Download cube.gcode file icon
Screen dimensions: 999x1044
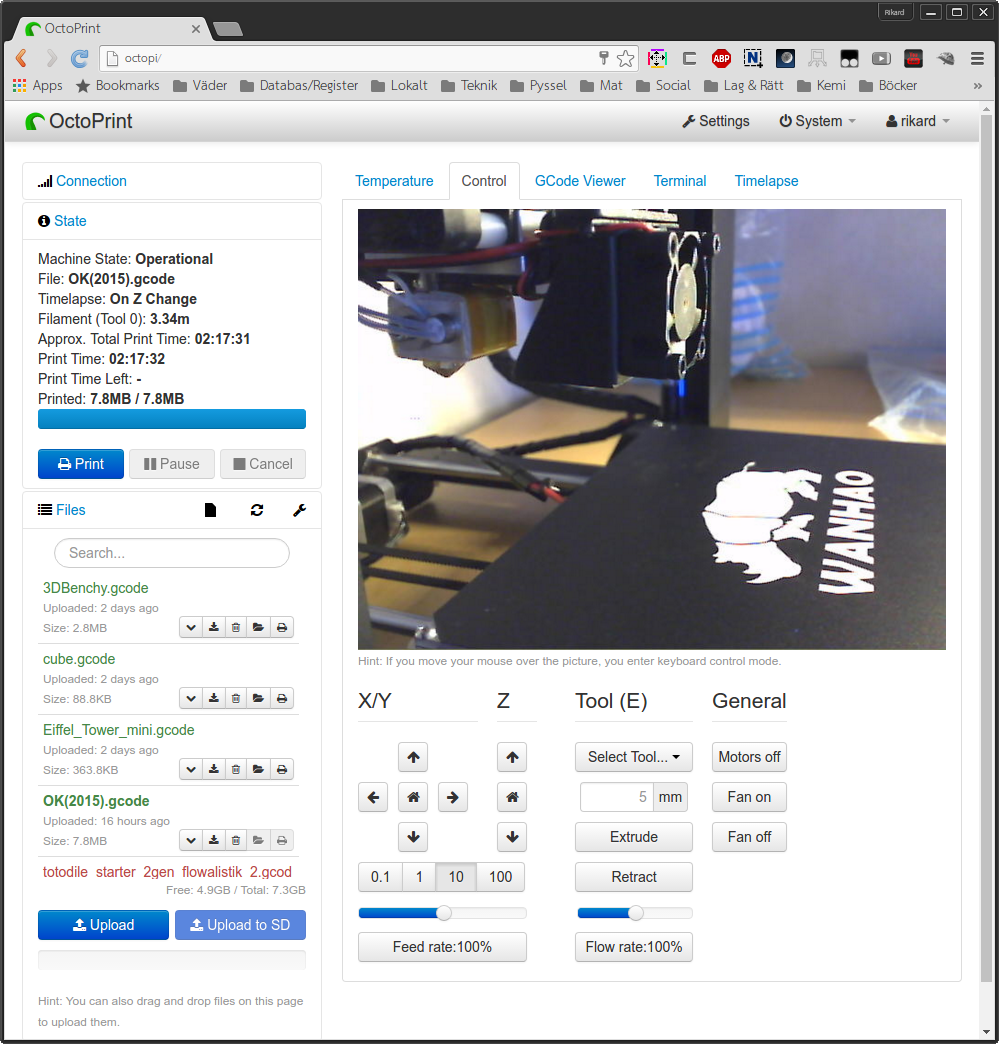coord(214,698)
